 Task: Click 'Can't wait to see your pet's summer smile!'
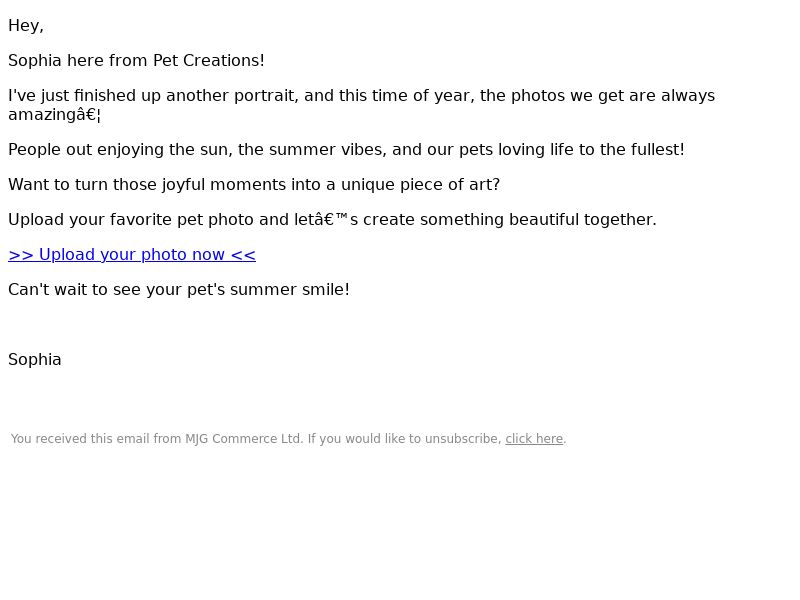tap(179, 290)
